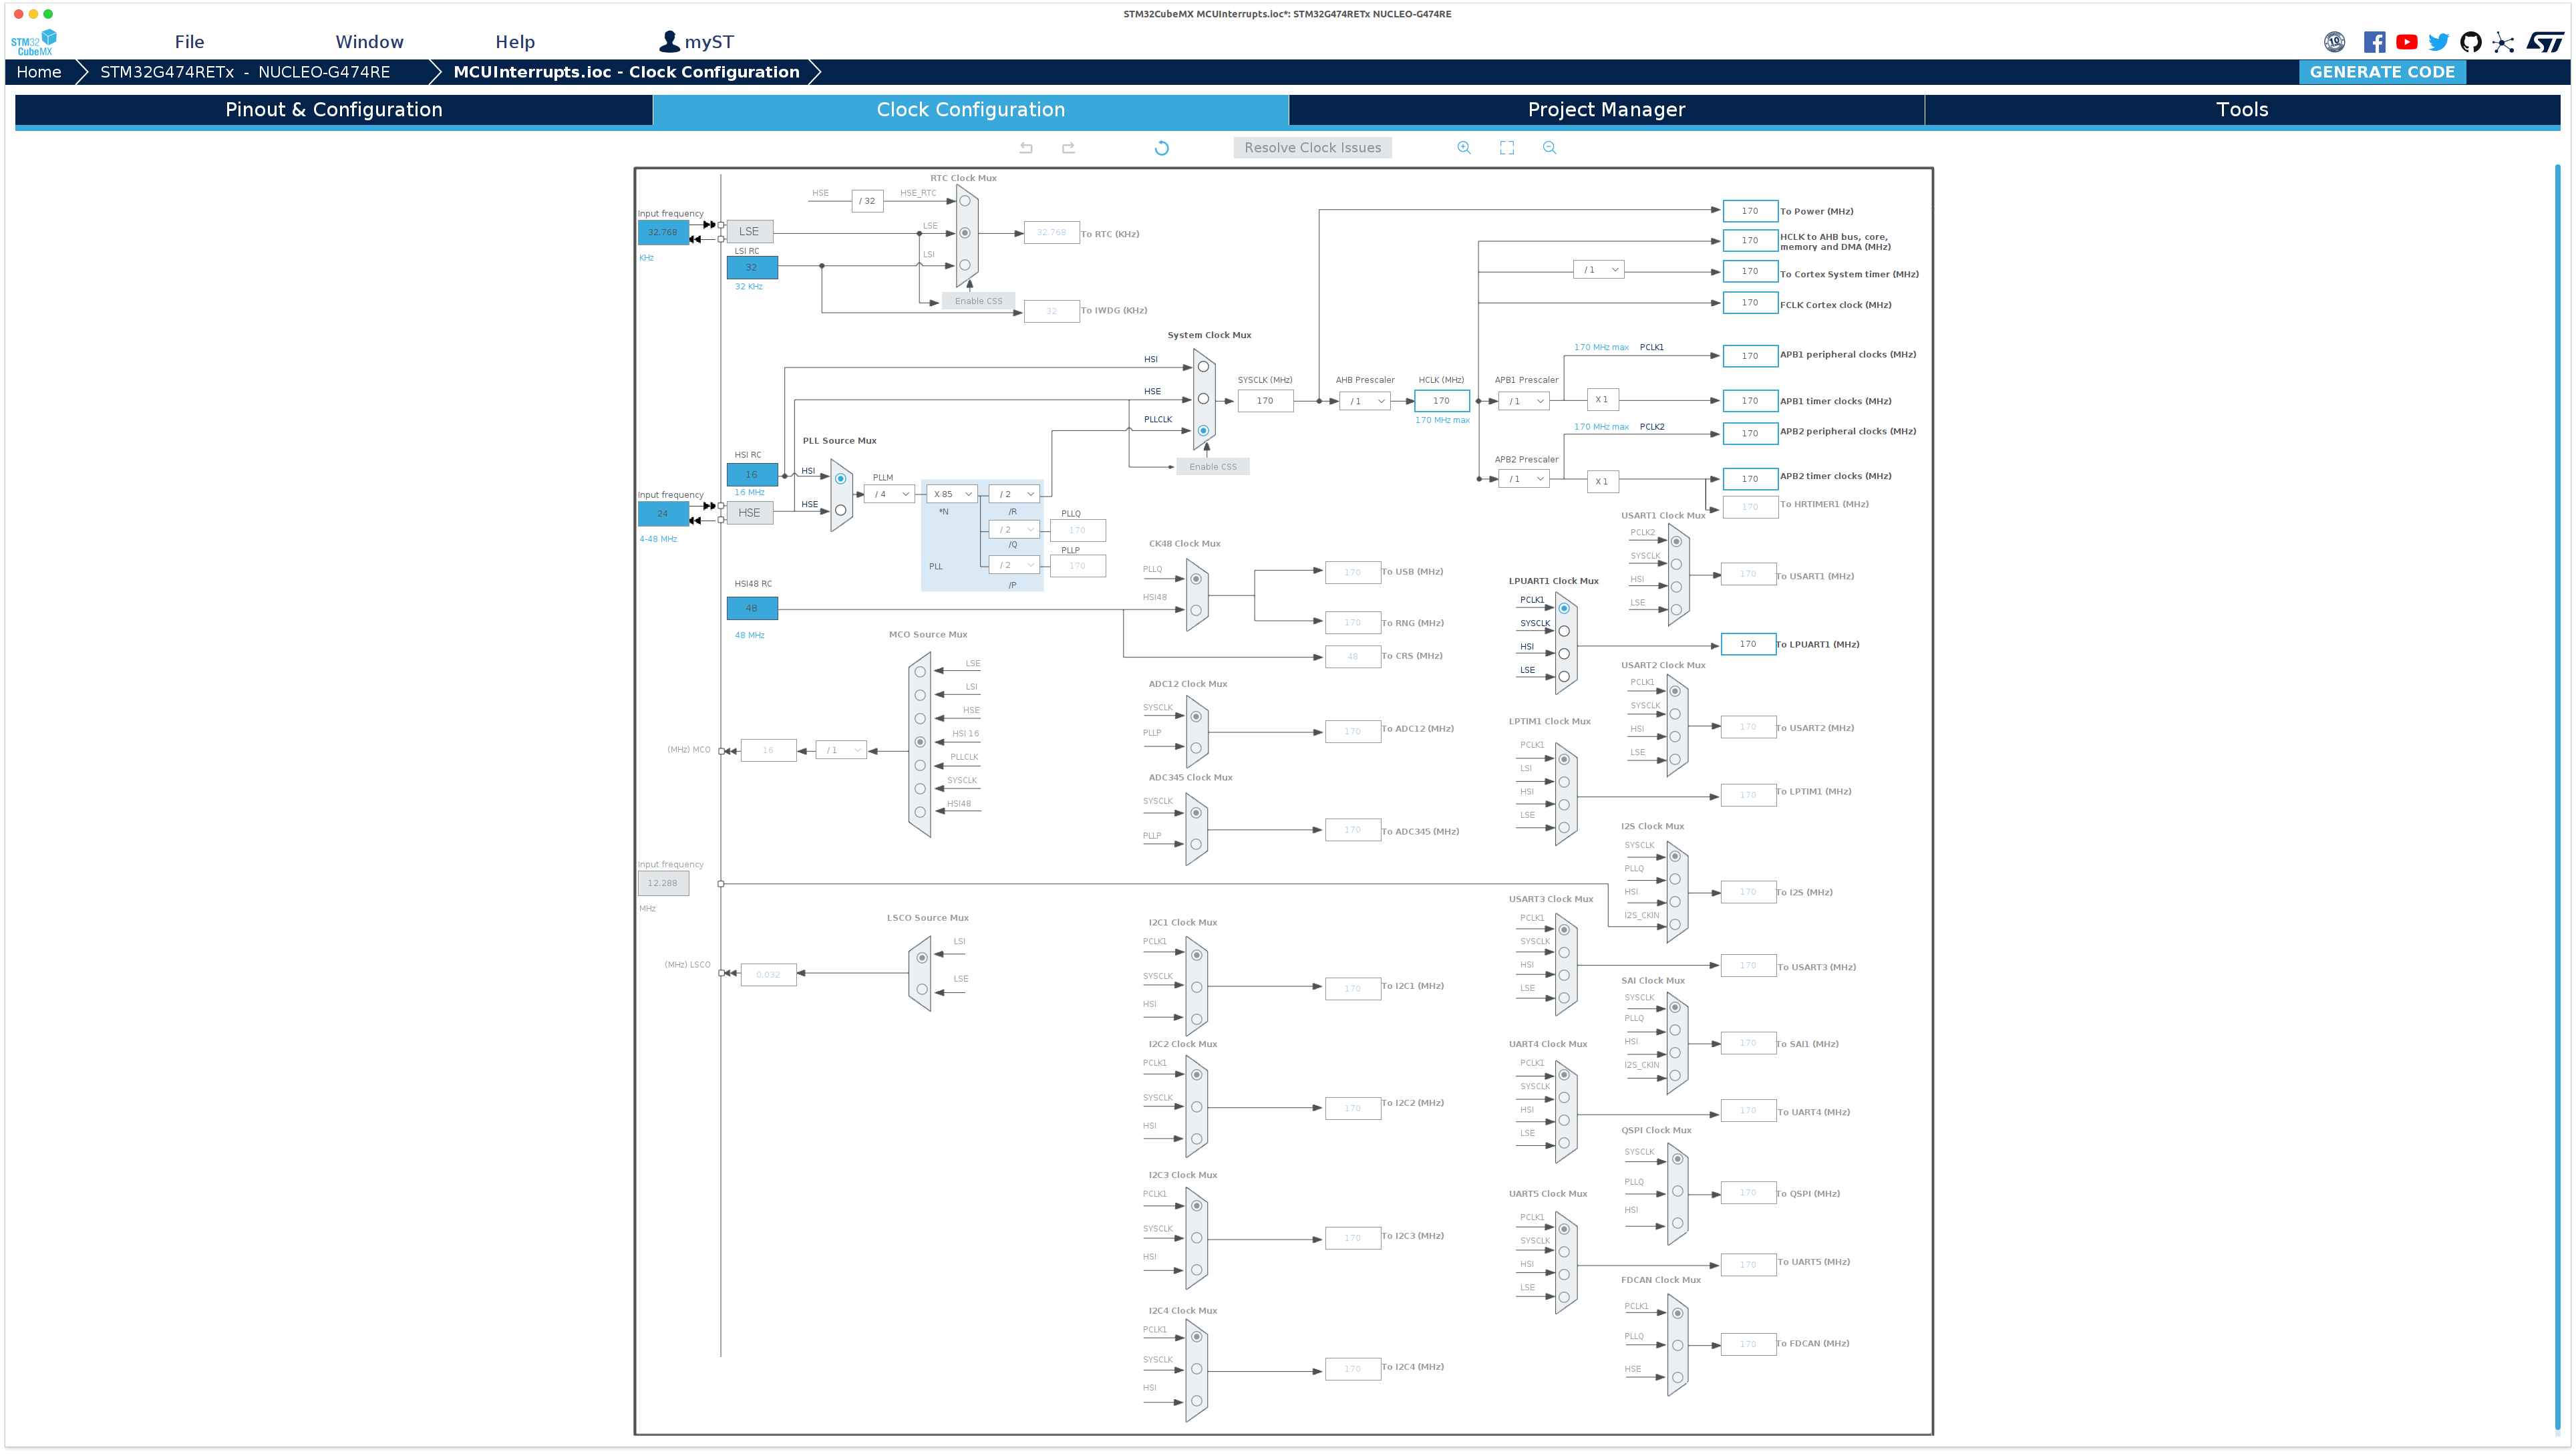Open the Facebook icon link

[x=2374, y=42]
